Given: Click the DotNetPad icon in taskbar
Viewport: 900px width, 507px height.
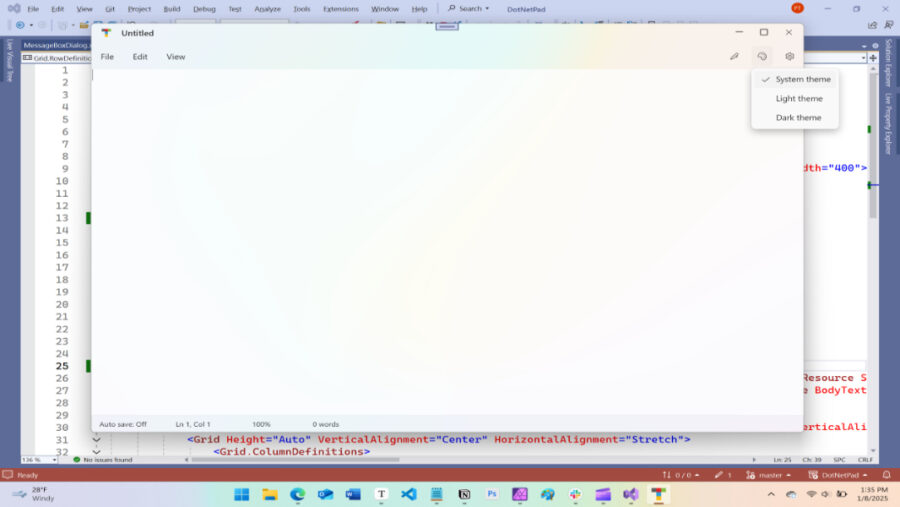Looking at the screenshot, I should click(x=658, y=494).
